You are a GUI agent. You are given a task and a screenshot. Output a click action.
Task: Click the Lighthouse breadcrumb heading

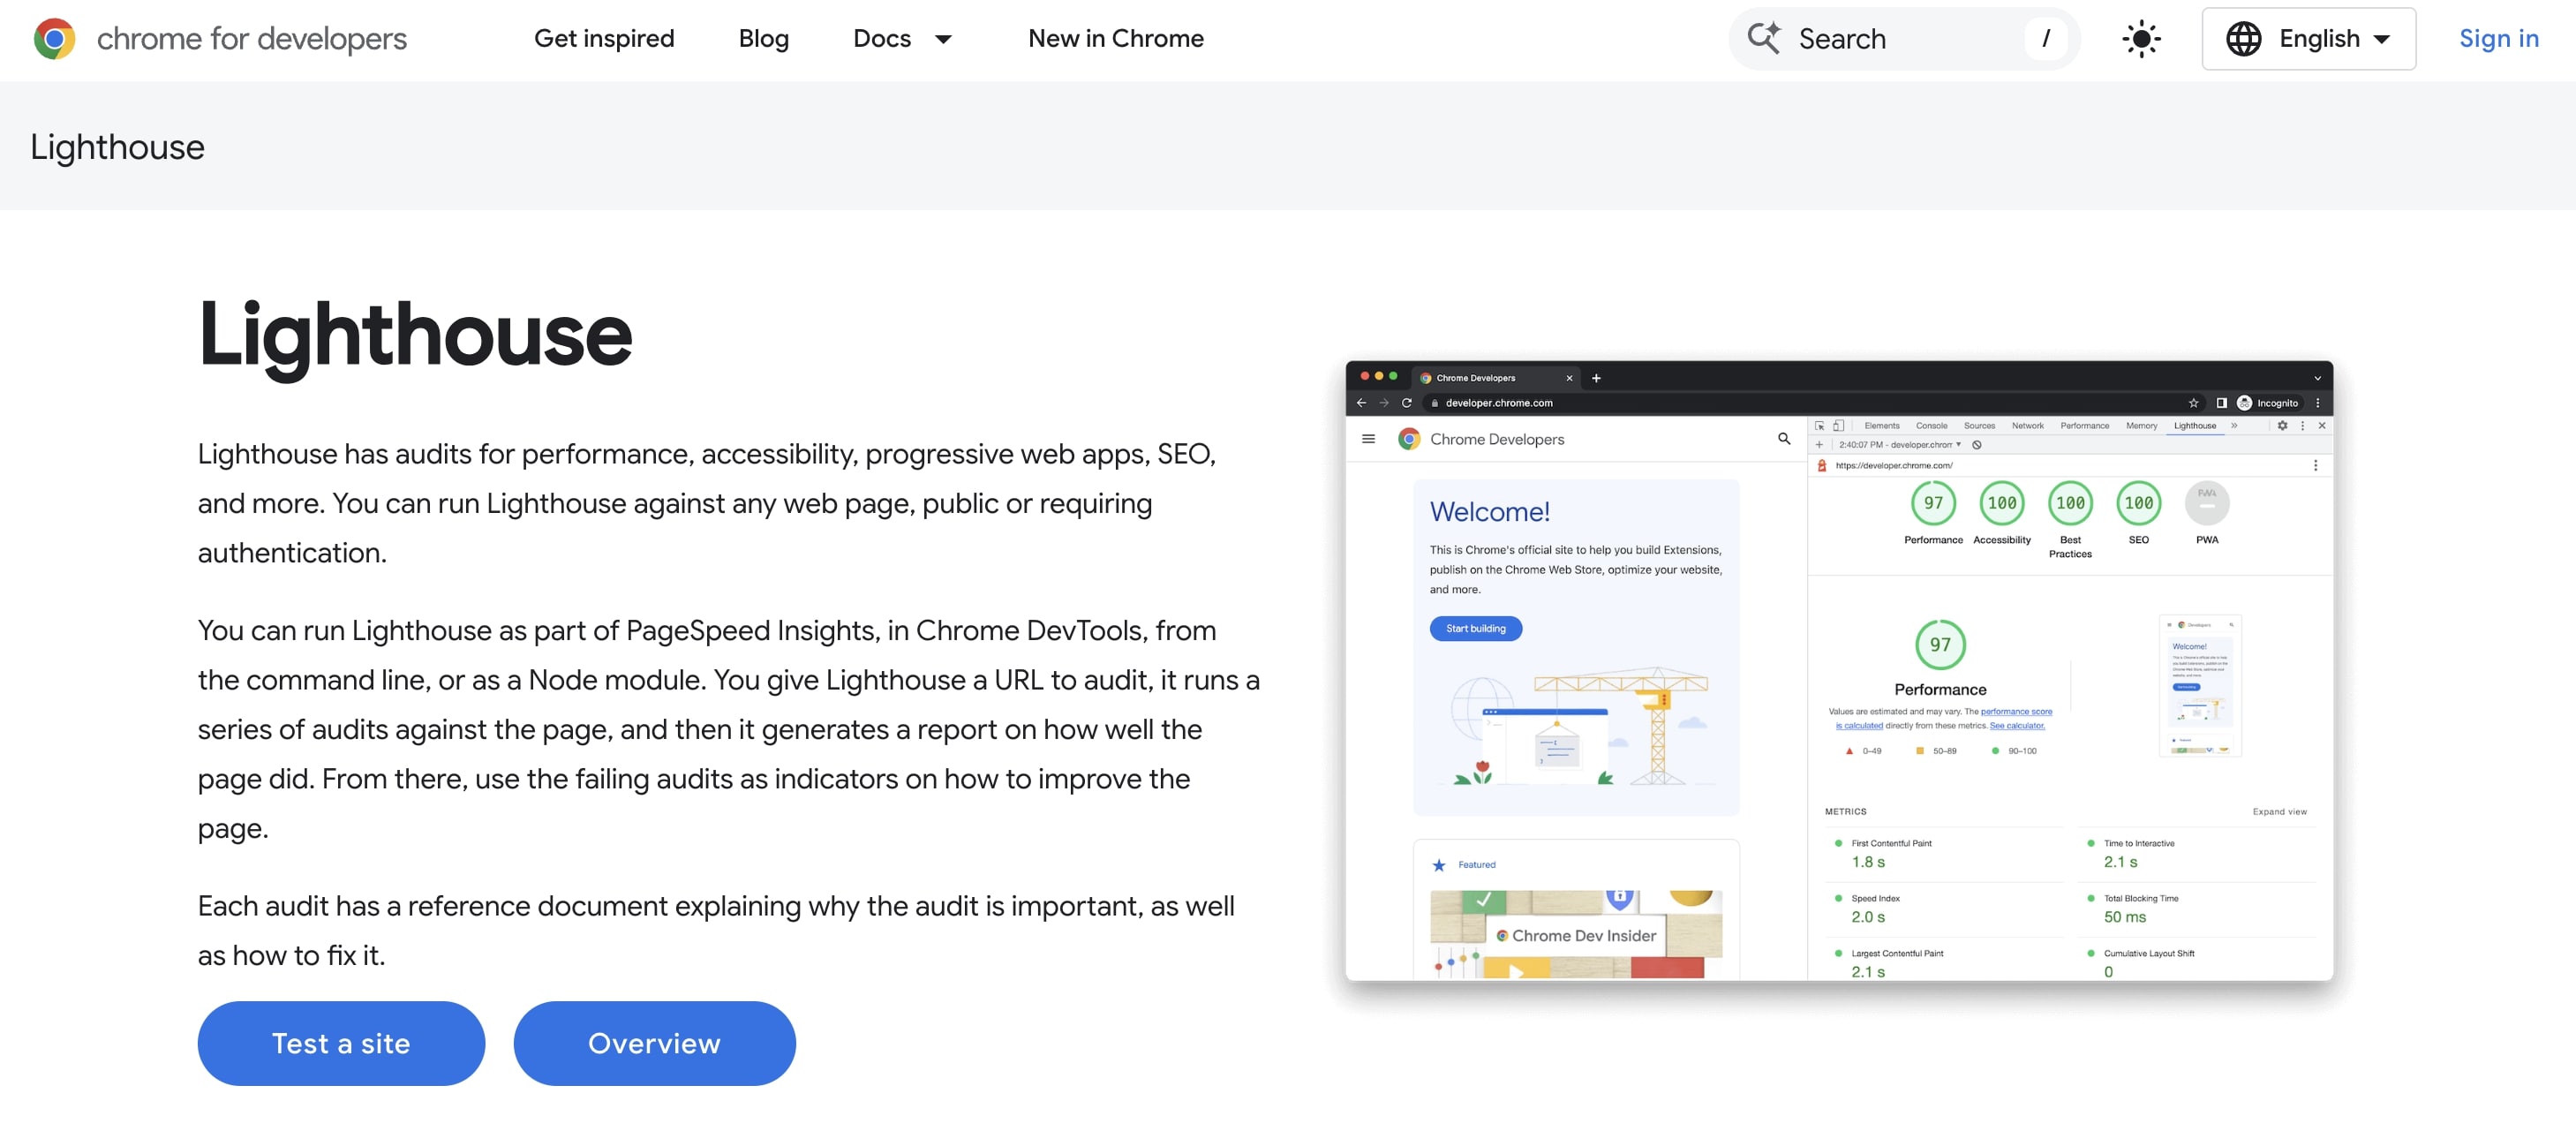[x=117, y=147]
